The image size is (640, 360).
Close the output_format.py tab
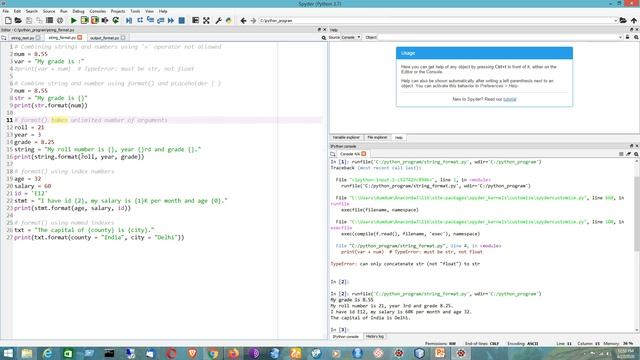coord(123,38)
